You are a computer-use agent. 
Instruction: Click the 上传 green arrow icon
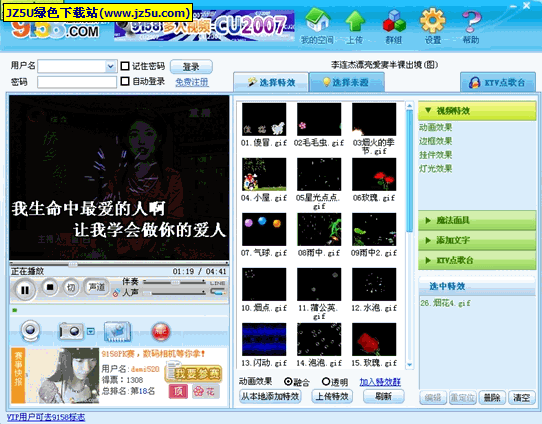[x=355, y=21]
